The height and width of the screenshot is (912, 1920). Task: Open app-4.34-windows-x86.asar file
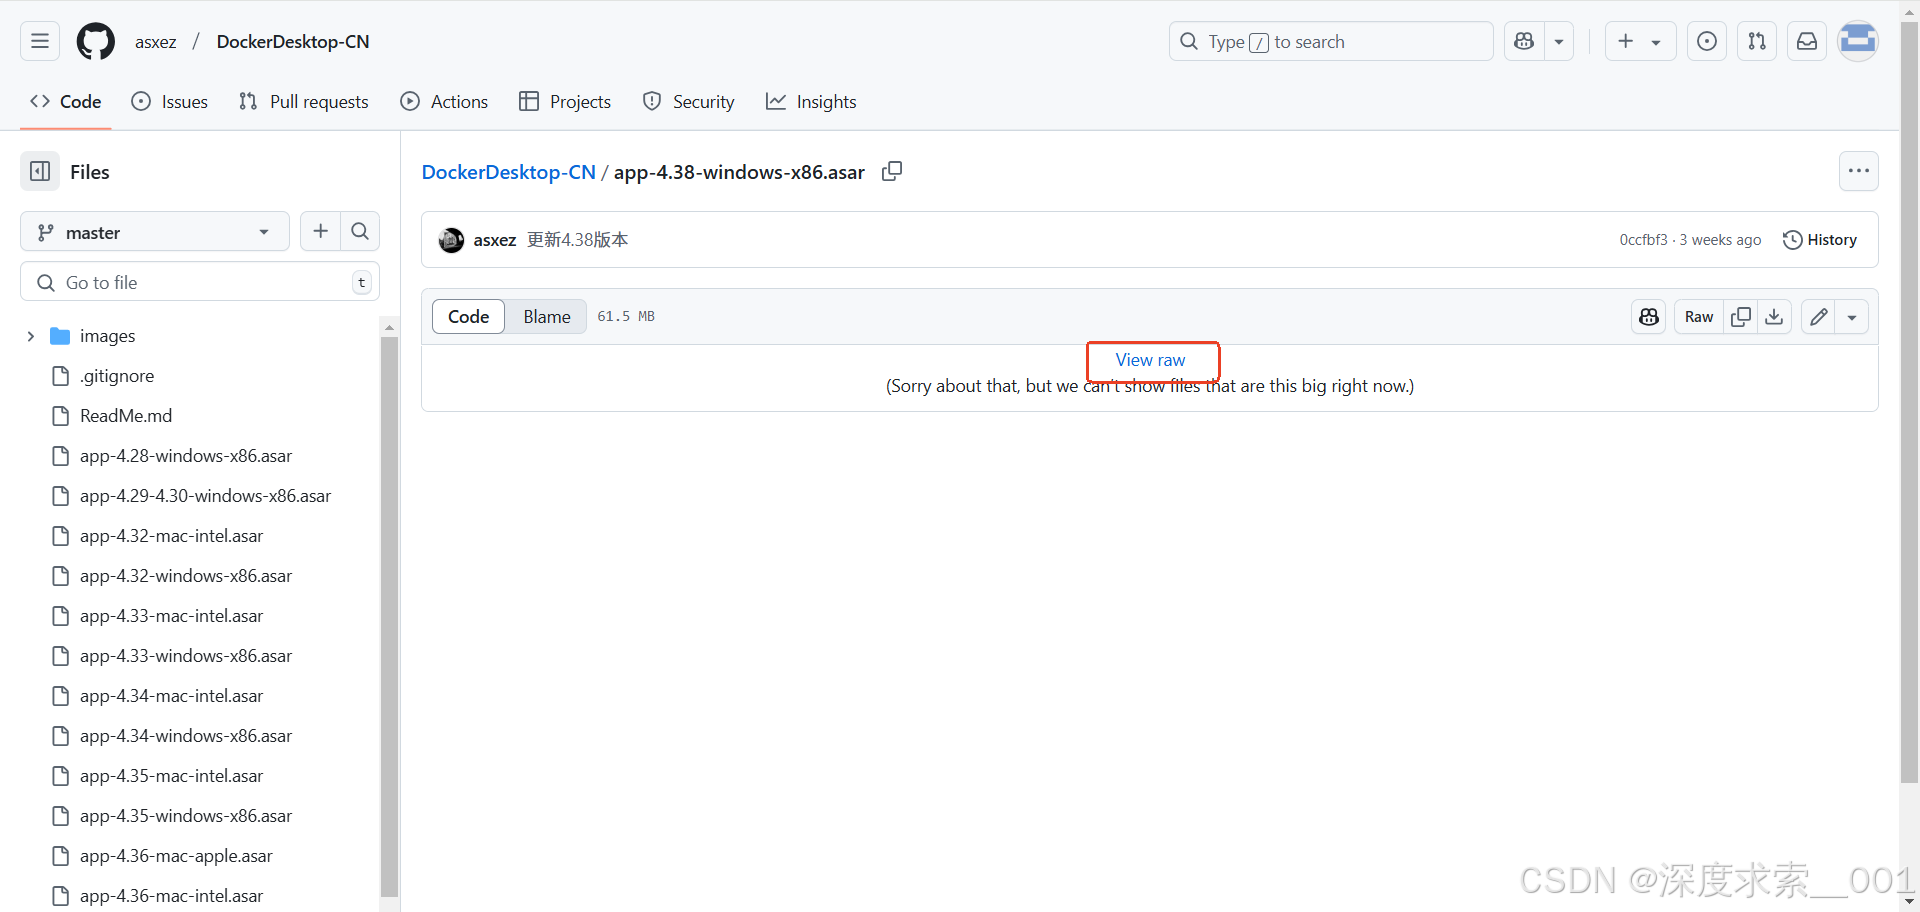[186, 736]
